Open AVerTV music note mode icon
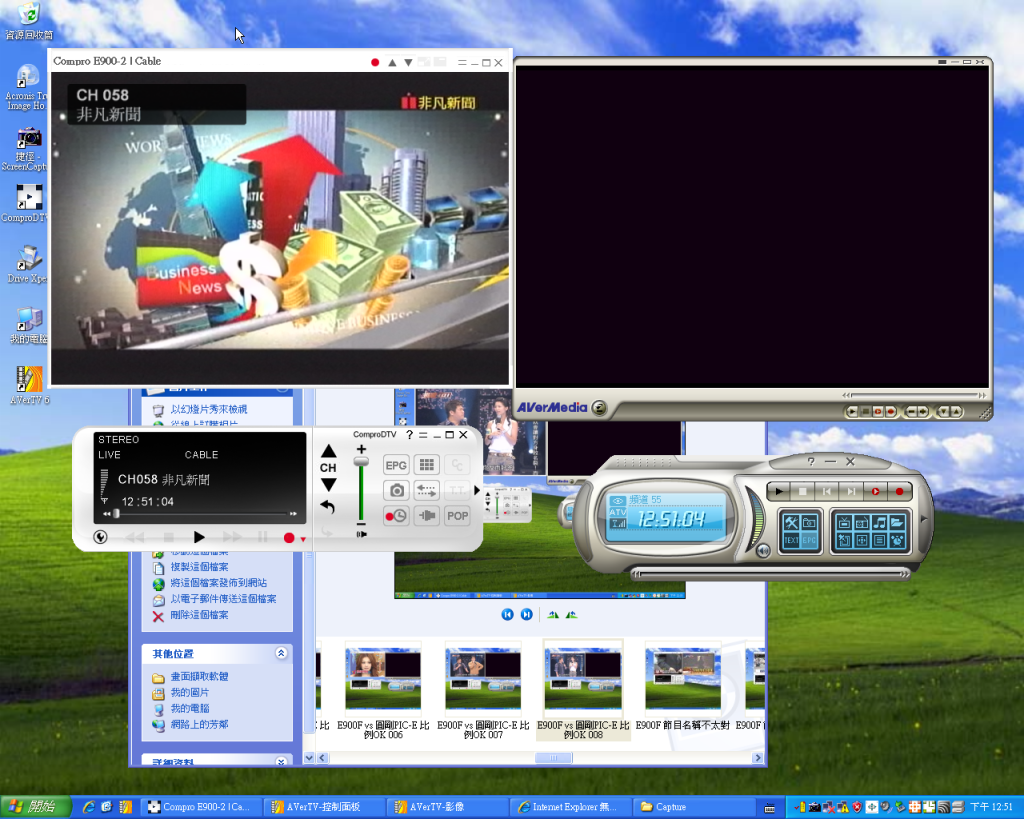The height and width of the screenshot is (819, 1024). 879,522
